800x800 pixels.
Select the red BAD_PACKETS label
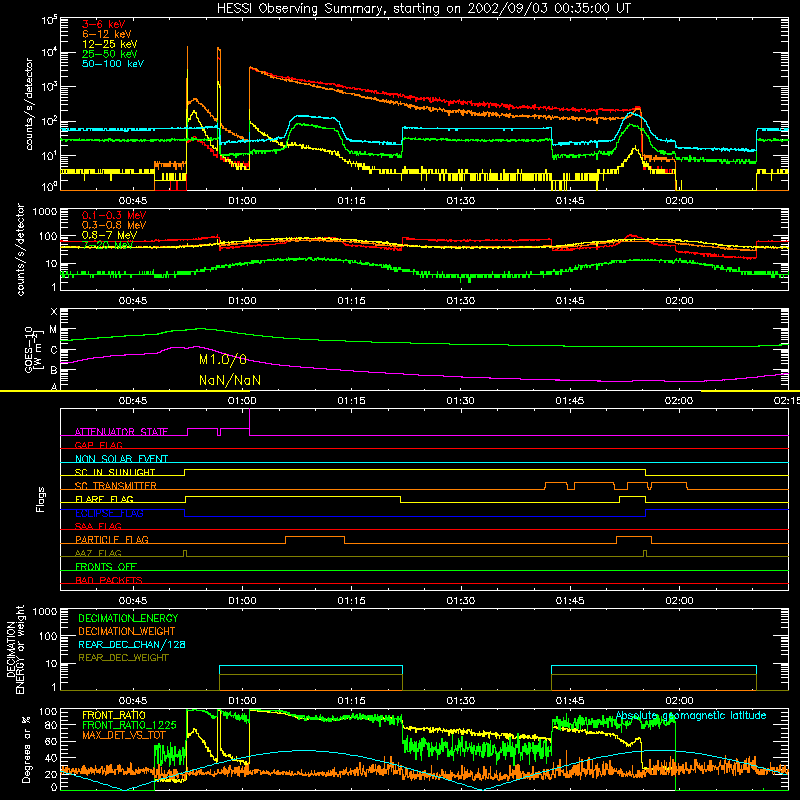coord(109,580)
